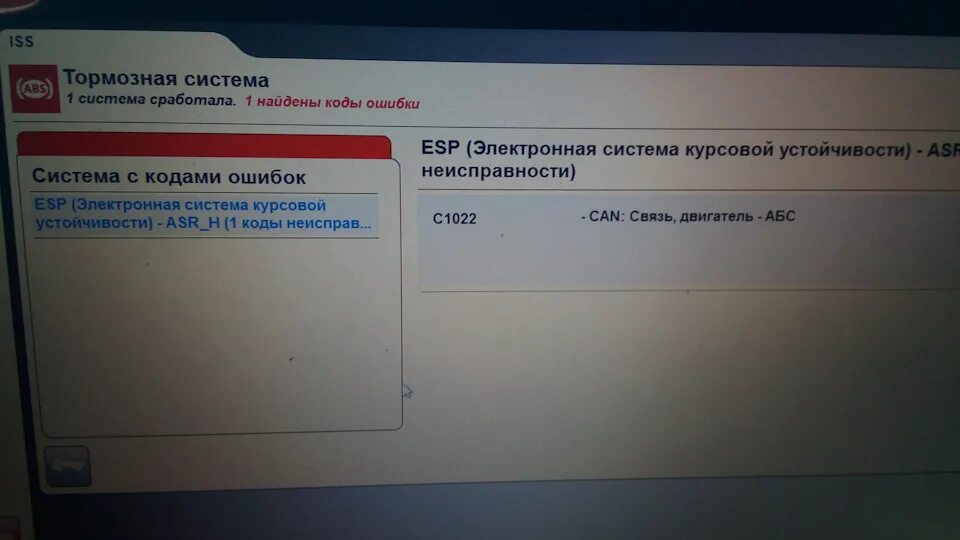Click the 'Тормозная система' heading
960x540 pixels.
(x=166, y=79)
